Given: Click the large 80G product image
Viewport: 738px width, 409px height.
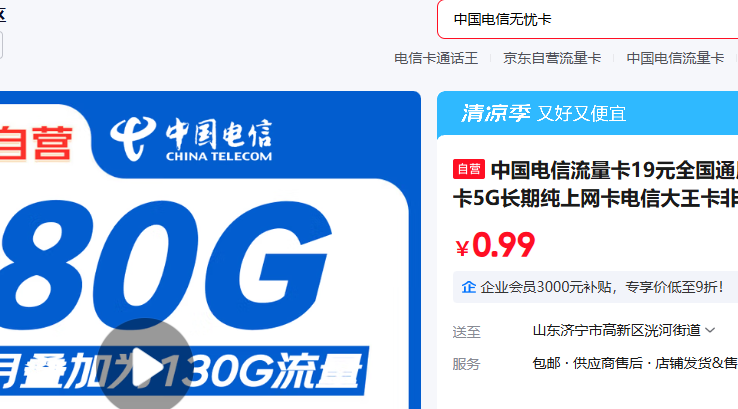Looking at the screenshot, I should click(209, 250).
